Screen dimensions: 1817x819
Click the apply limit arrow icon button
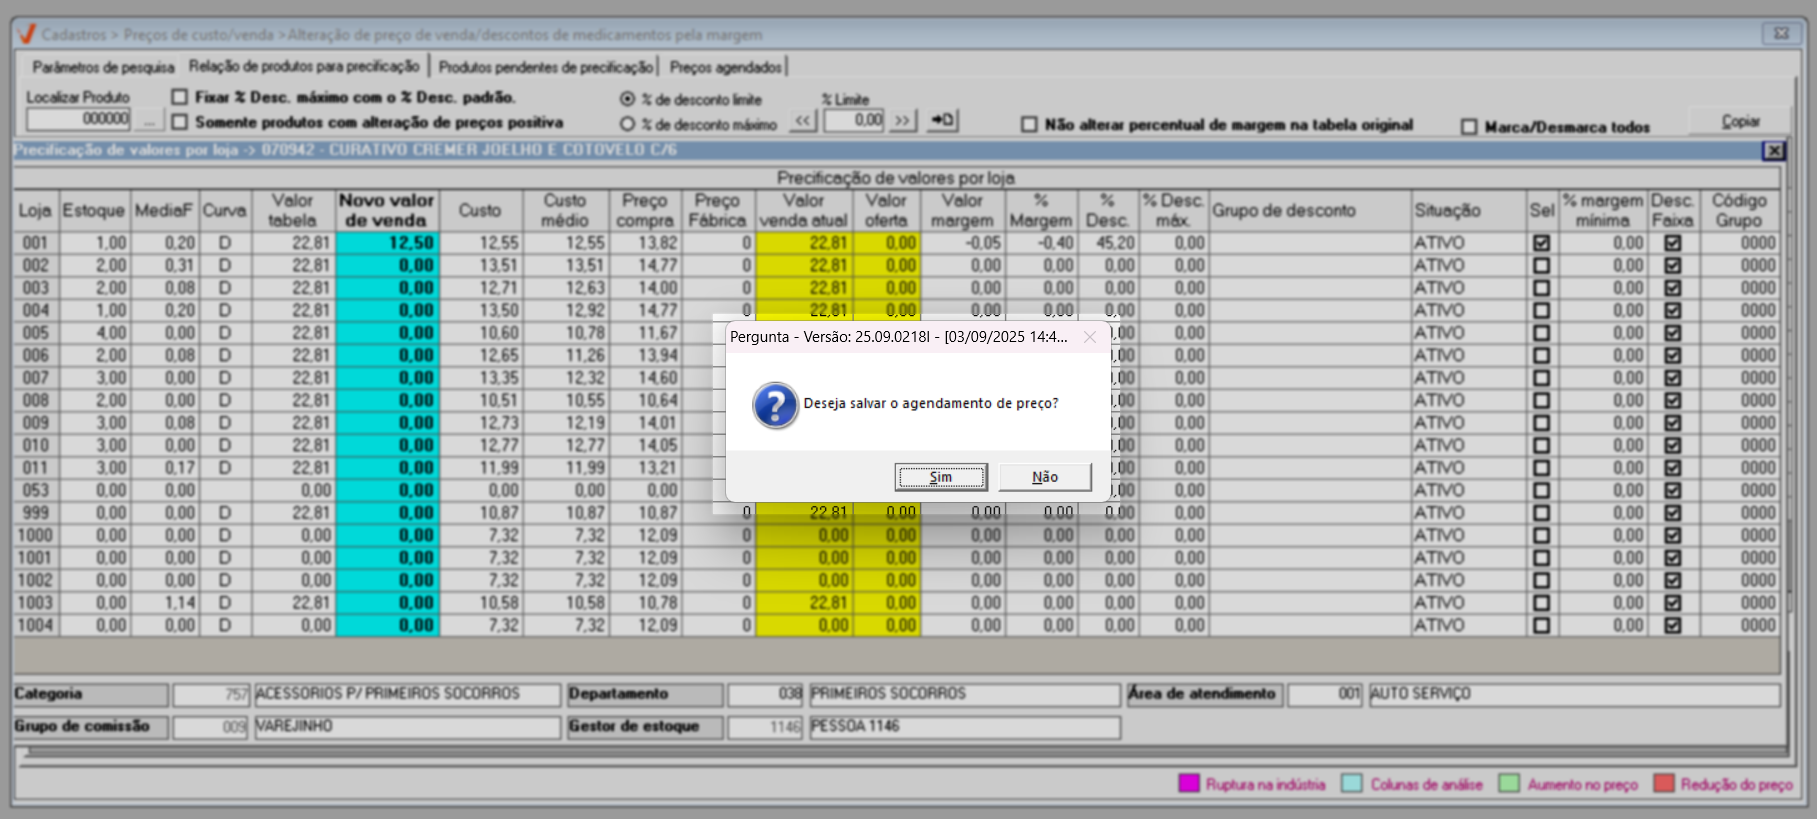pos(942,121)
